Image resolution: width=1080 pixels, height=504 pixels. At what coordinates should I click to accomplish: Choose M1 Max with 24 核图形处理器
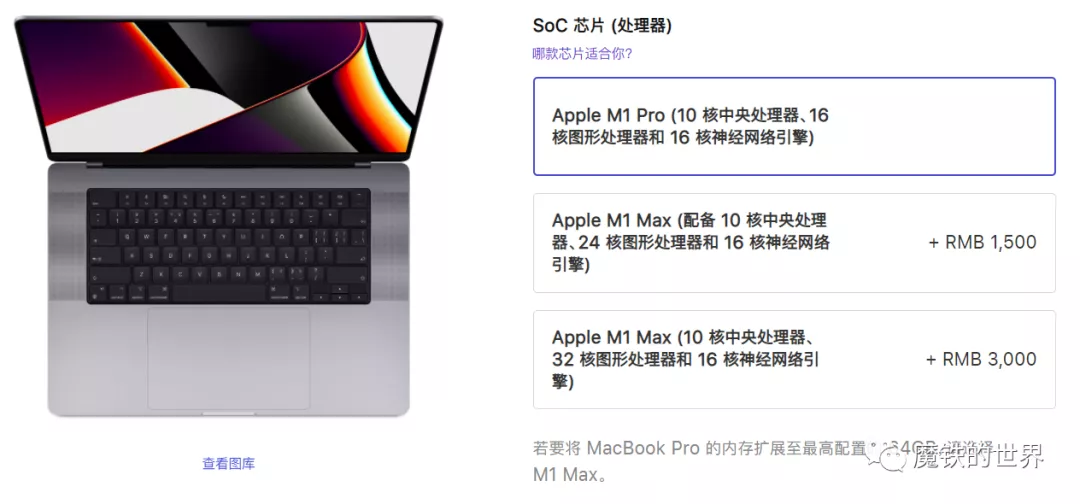(794, 242)
